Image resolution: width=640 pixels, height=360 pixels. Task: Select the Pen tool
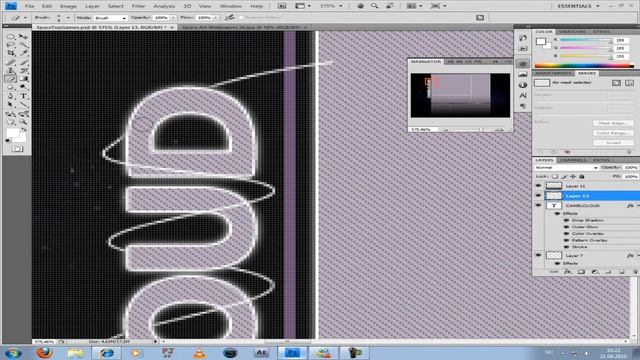(11, 96)
